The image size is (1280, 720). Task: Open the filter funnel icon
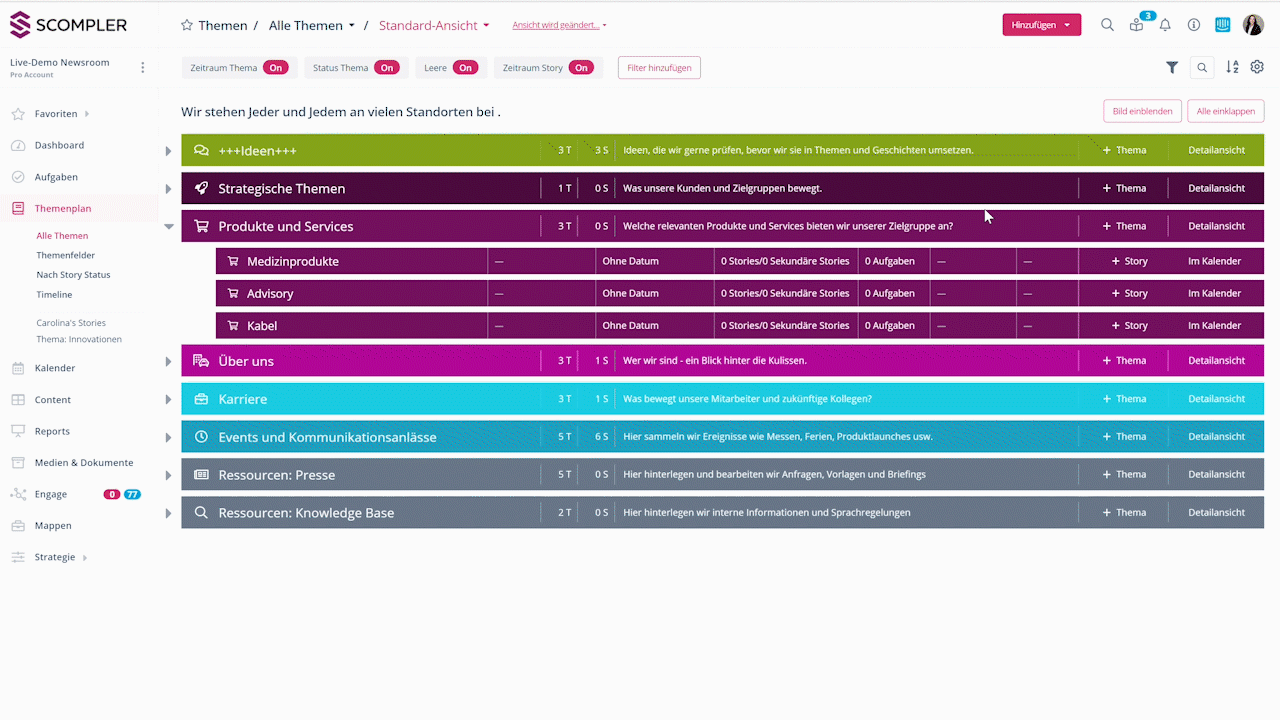click(x=1172, y=67)
